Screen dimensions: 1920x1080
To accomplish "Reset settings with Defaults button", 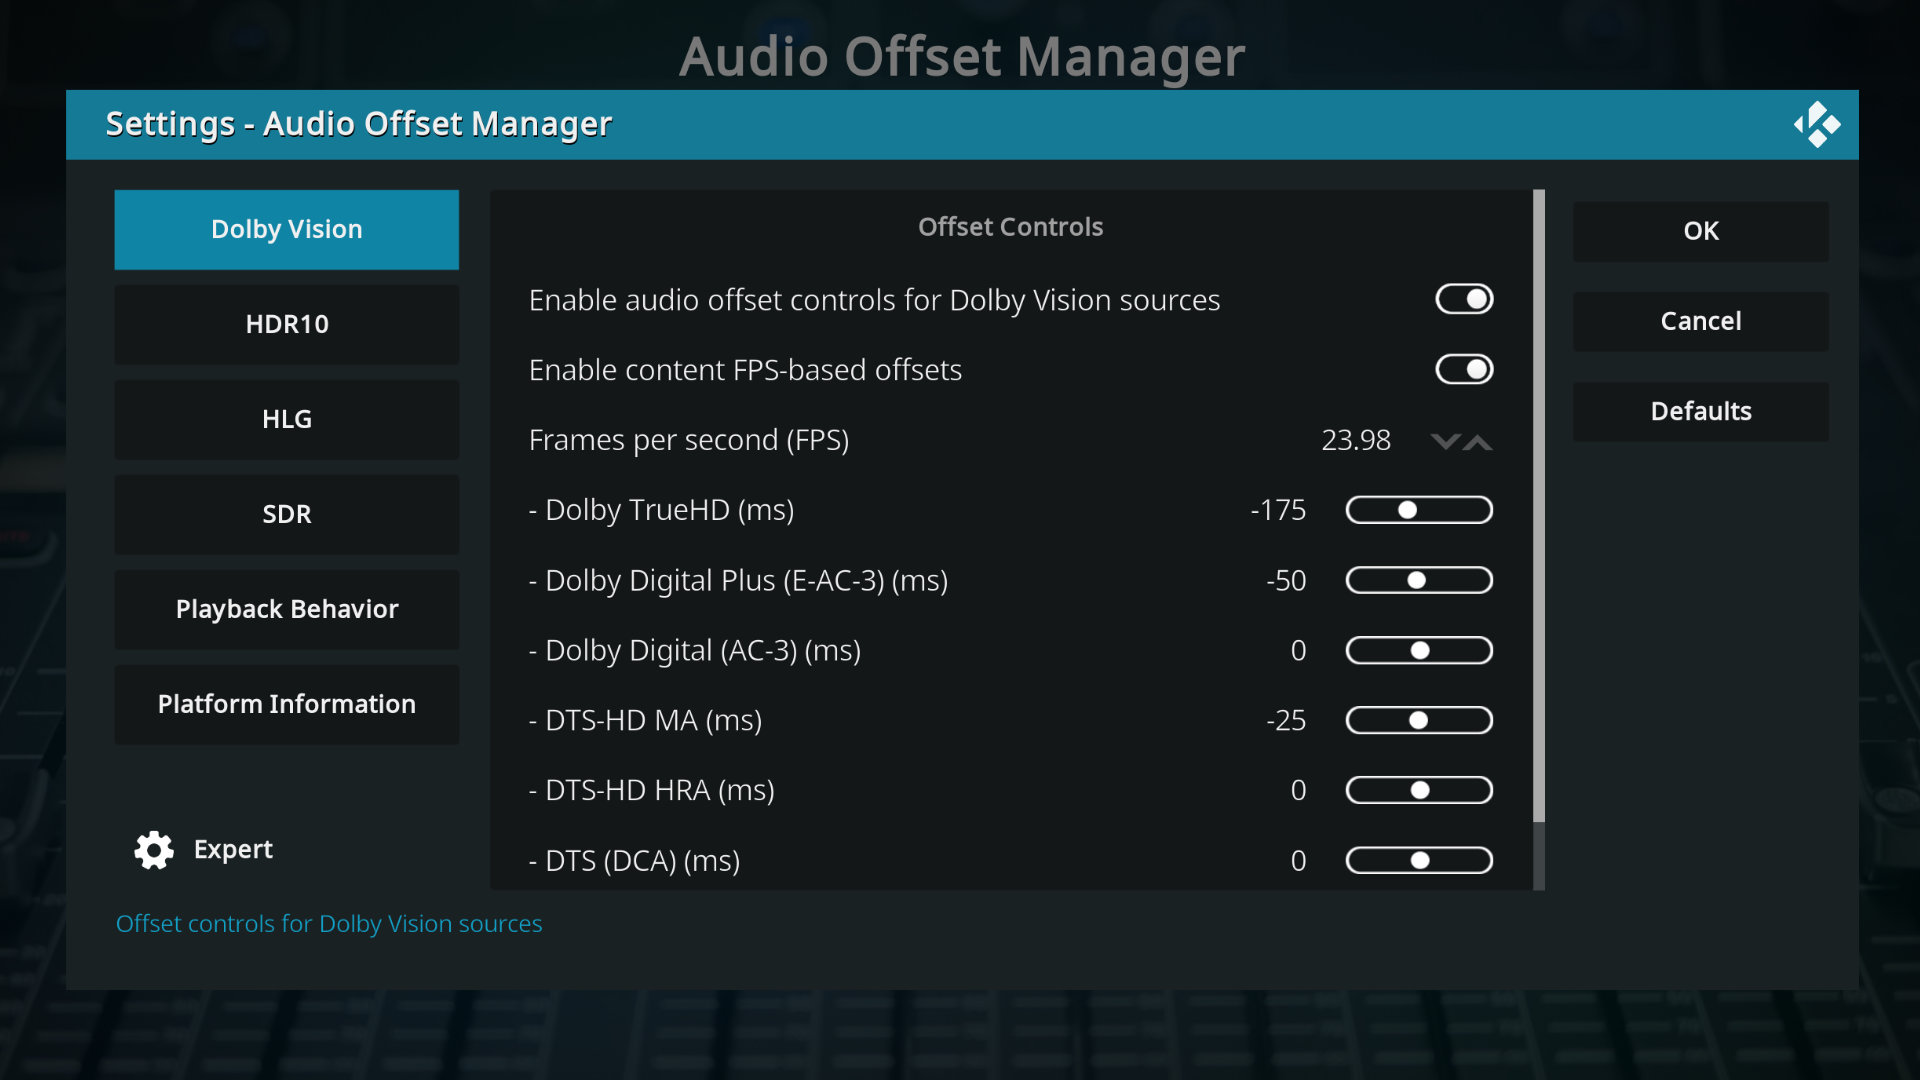I will click(1700, 411).
